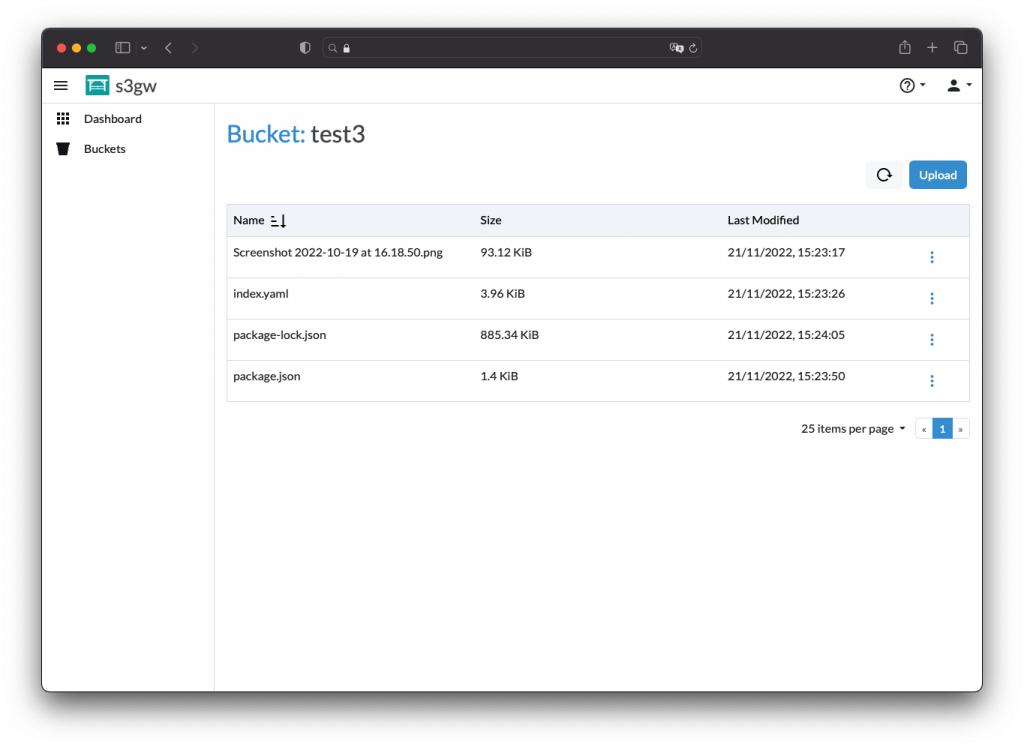Open the user profile dropdown

click(958, 86)
